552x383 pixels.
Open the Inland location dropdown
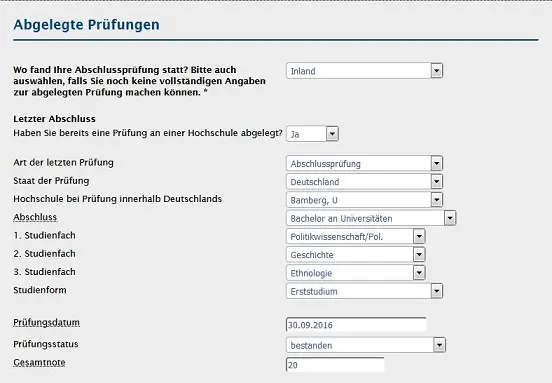pos(364,71)
